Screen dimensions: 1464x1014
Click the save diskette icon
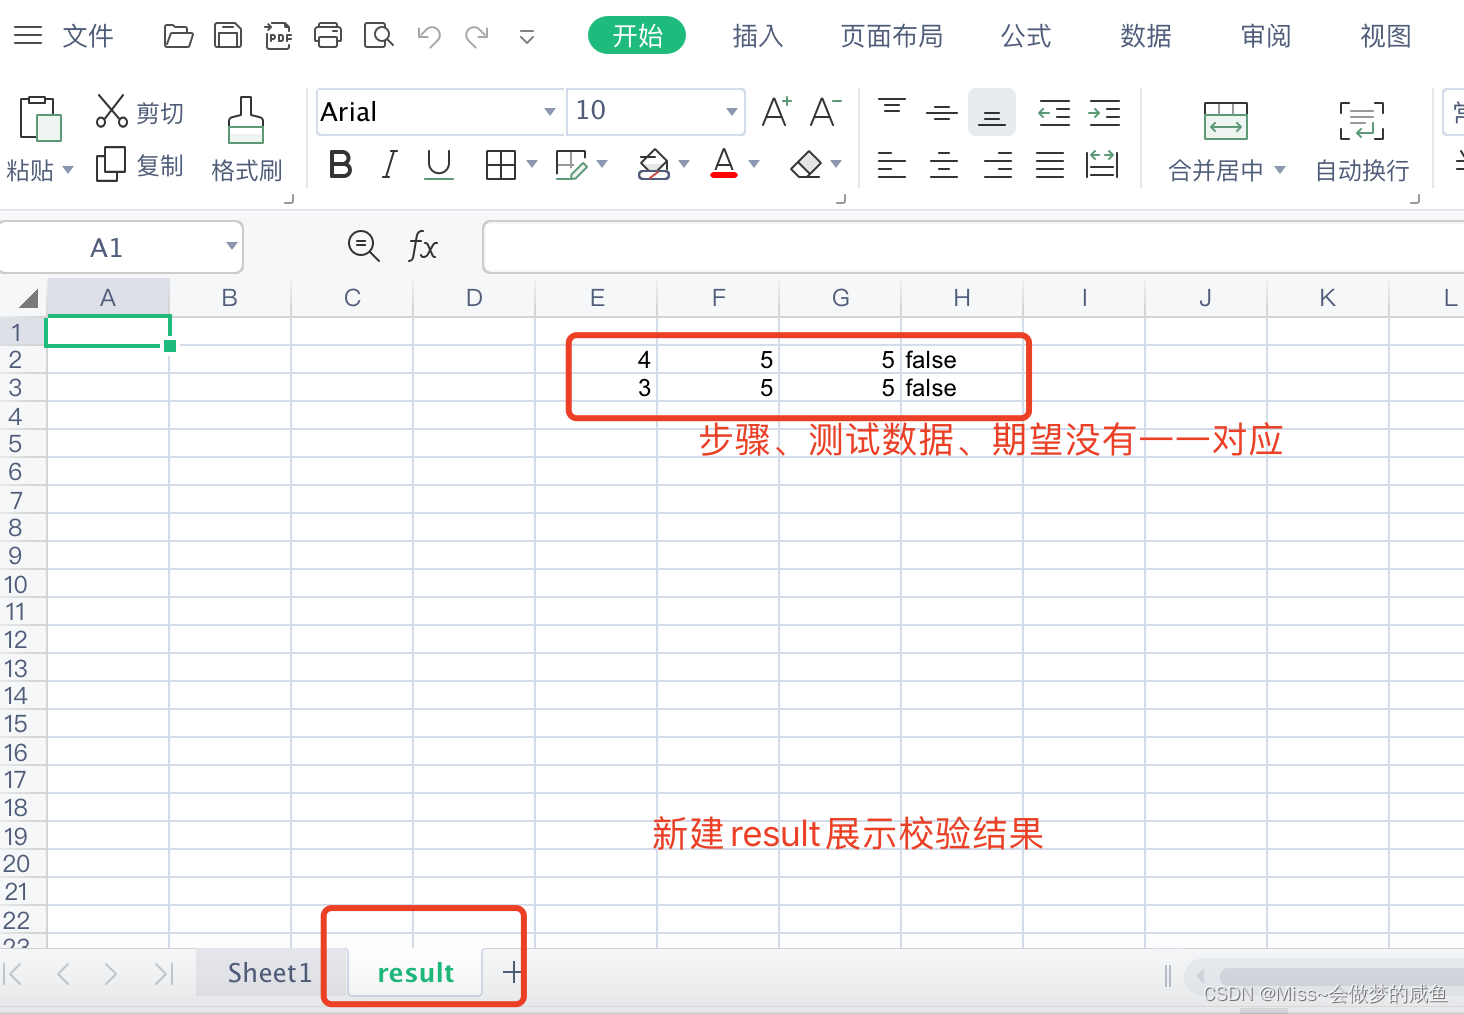click(x=228, y=37)
